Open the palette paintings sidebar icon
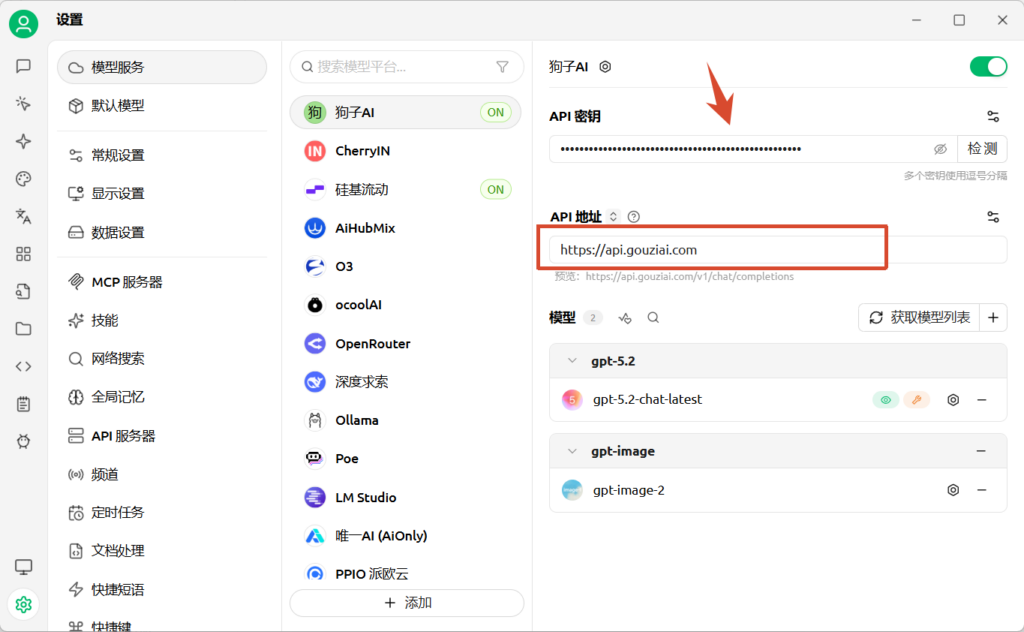 coord(24,179)
